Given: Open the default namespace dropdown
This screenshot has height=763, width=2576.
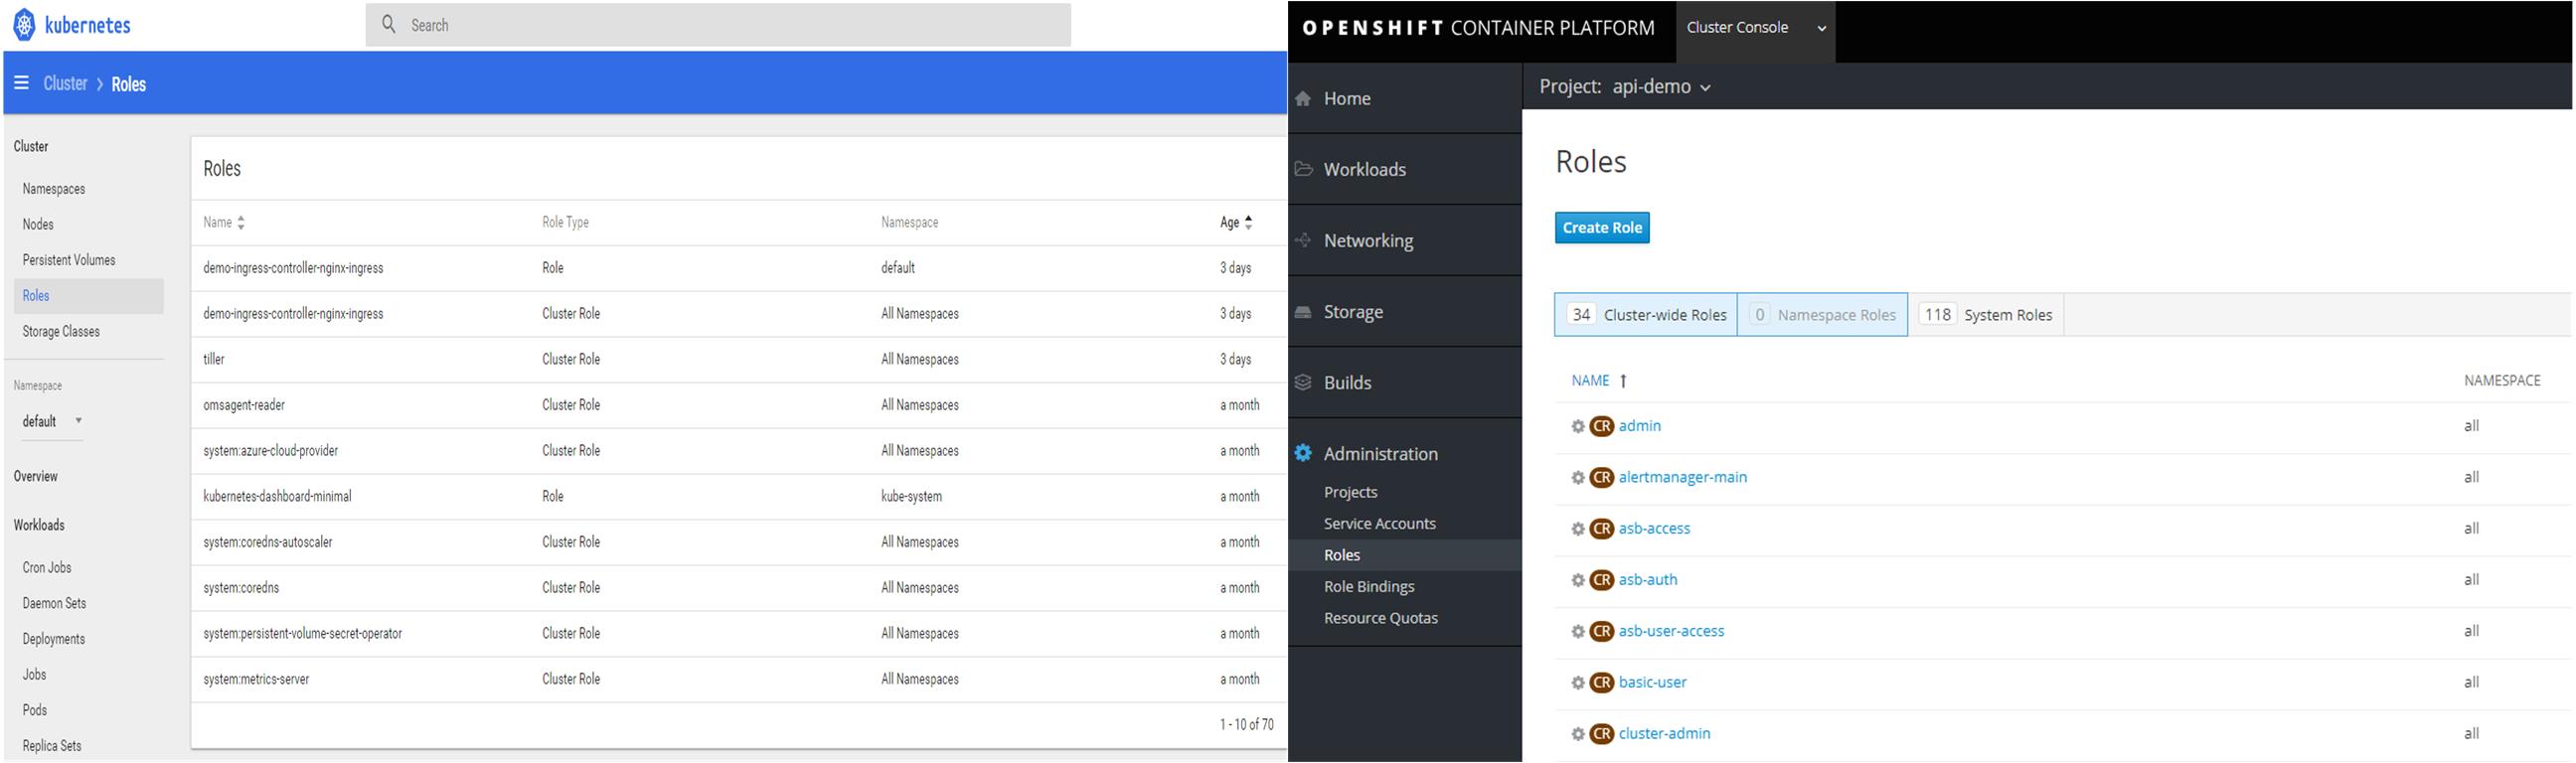Looking at the screenshot, I should (52, 421).
